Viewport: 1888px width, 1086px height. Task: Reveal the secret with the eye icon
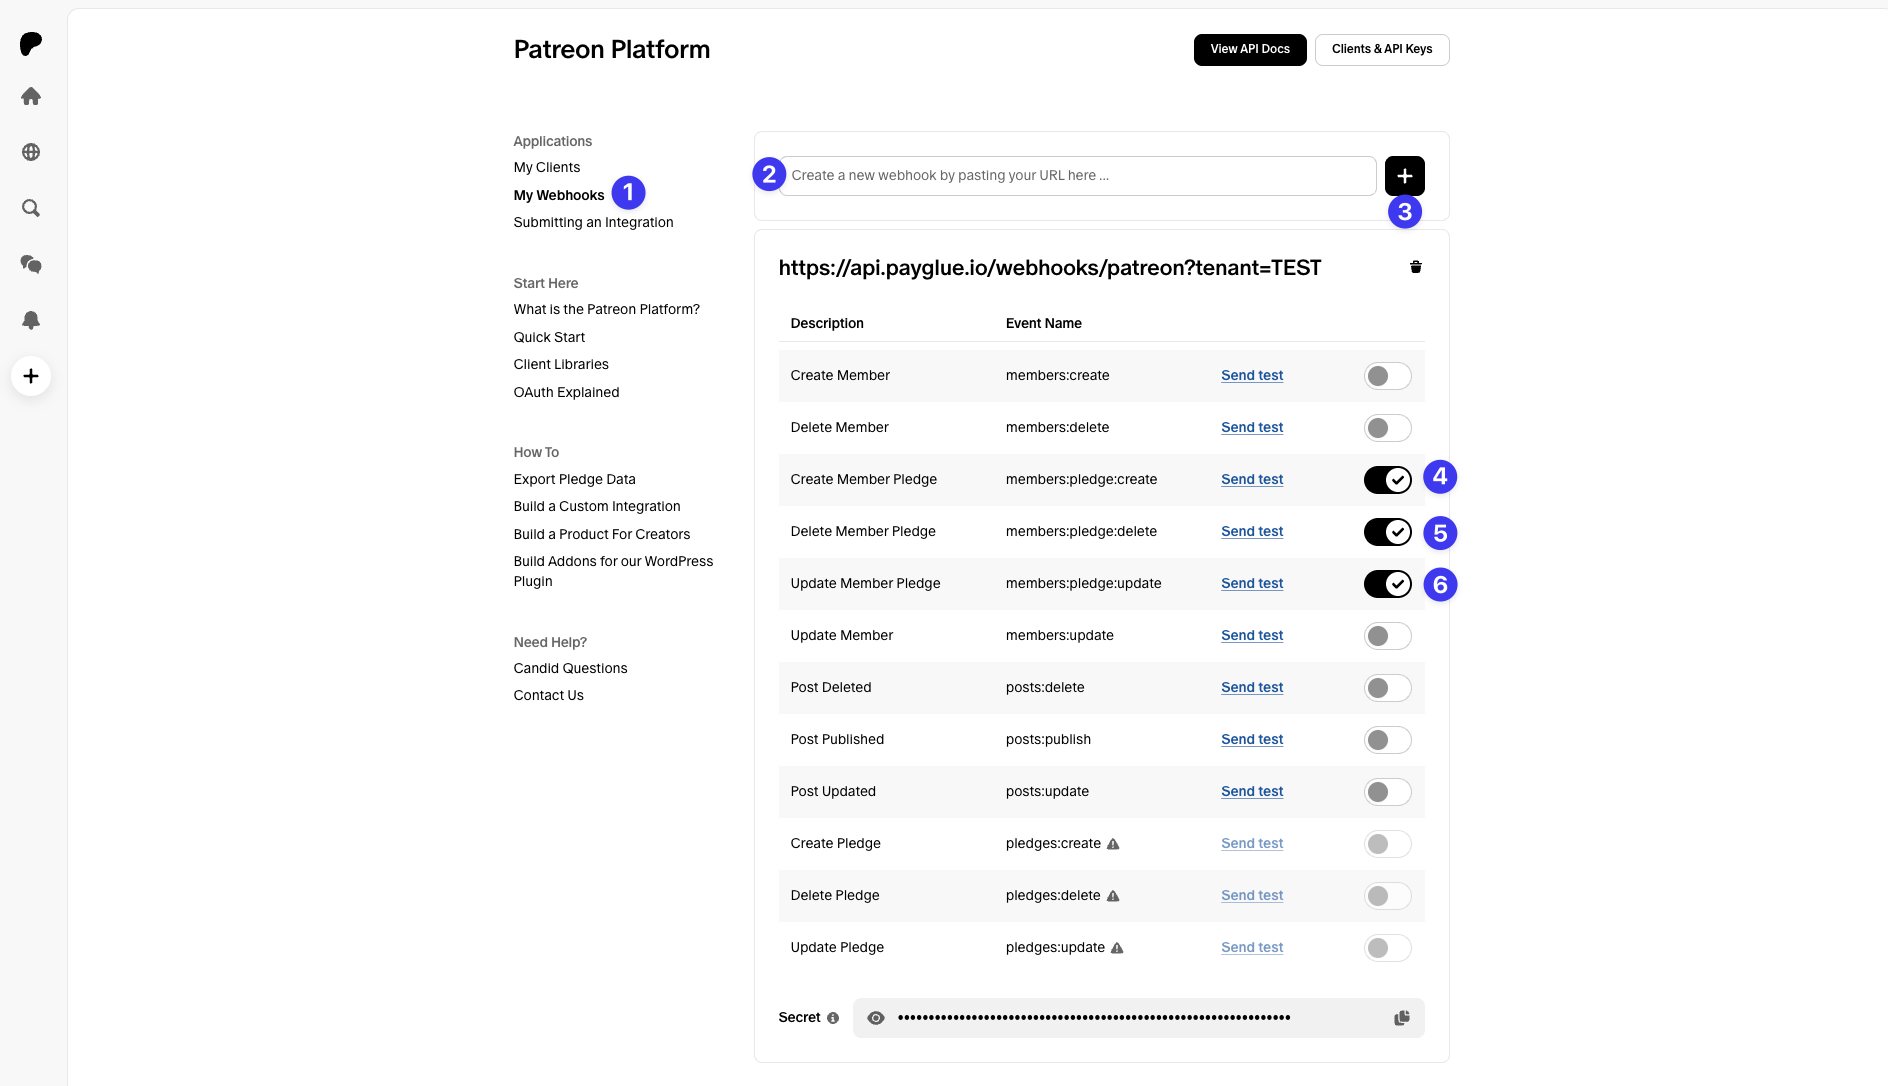[x=876, y=1018]
